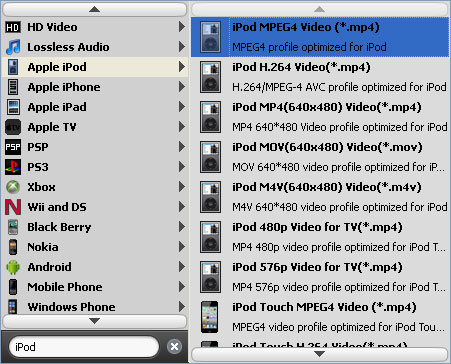Click the Wii and DS red N icon
The width and height of the screenshot is (451, 364).
[x=13, y=207]
